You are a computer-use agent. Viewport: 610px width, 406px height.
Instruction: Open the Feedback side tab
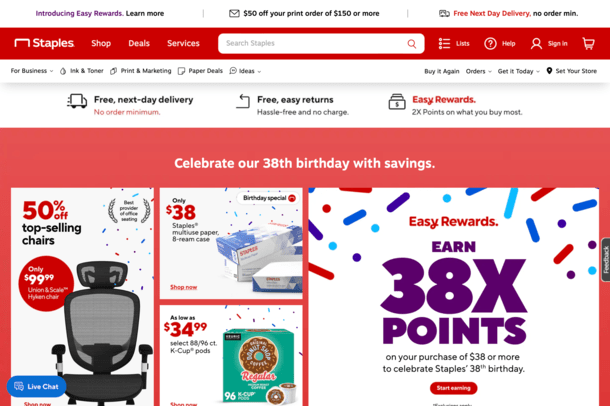pos(605,259)
